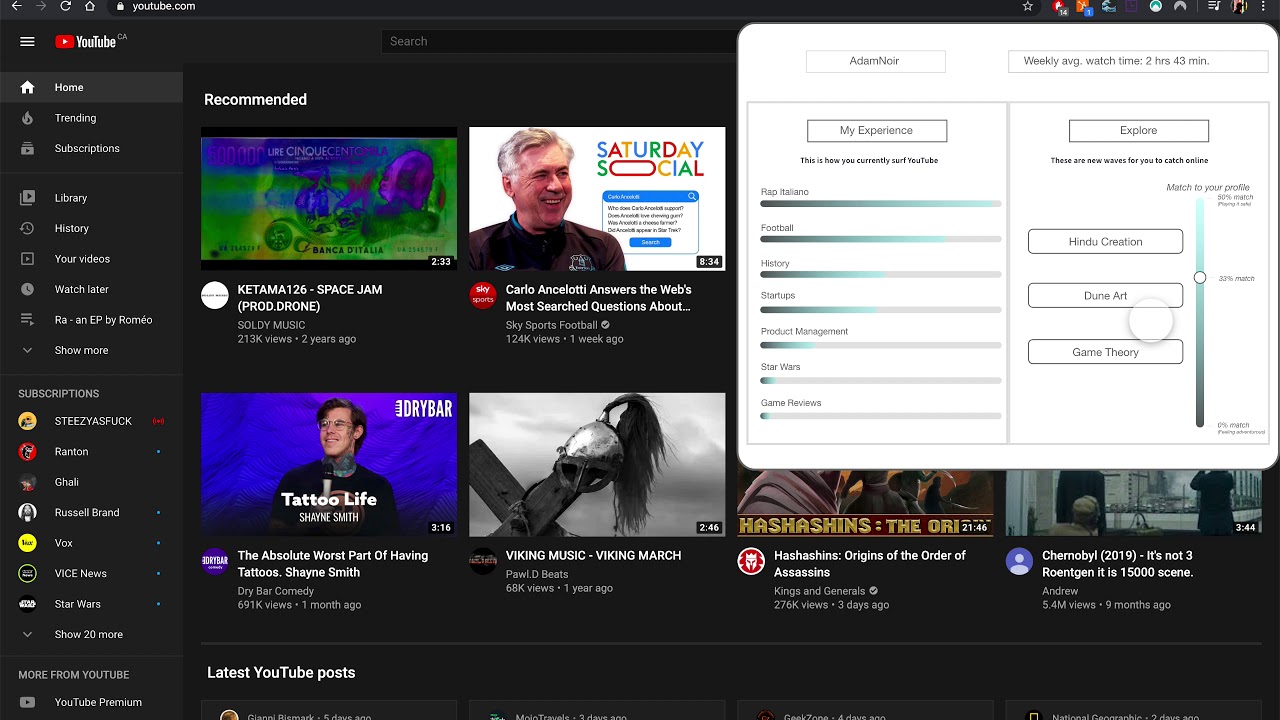Open Home in the sidebar
Image resolution: width=1280 pixels, height=720 pixels.
coord(91,87)
